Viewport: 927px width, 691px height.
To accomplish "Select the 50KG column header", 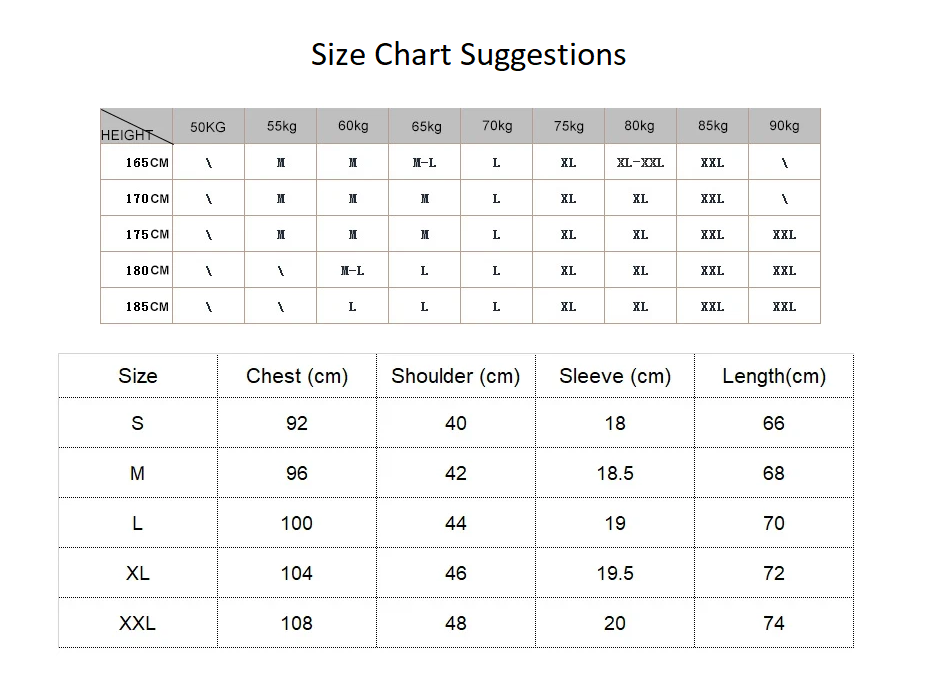I will point(208,127).
